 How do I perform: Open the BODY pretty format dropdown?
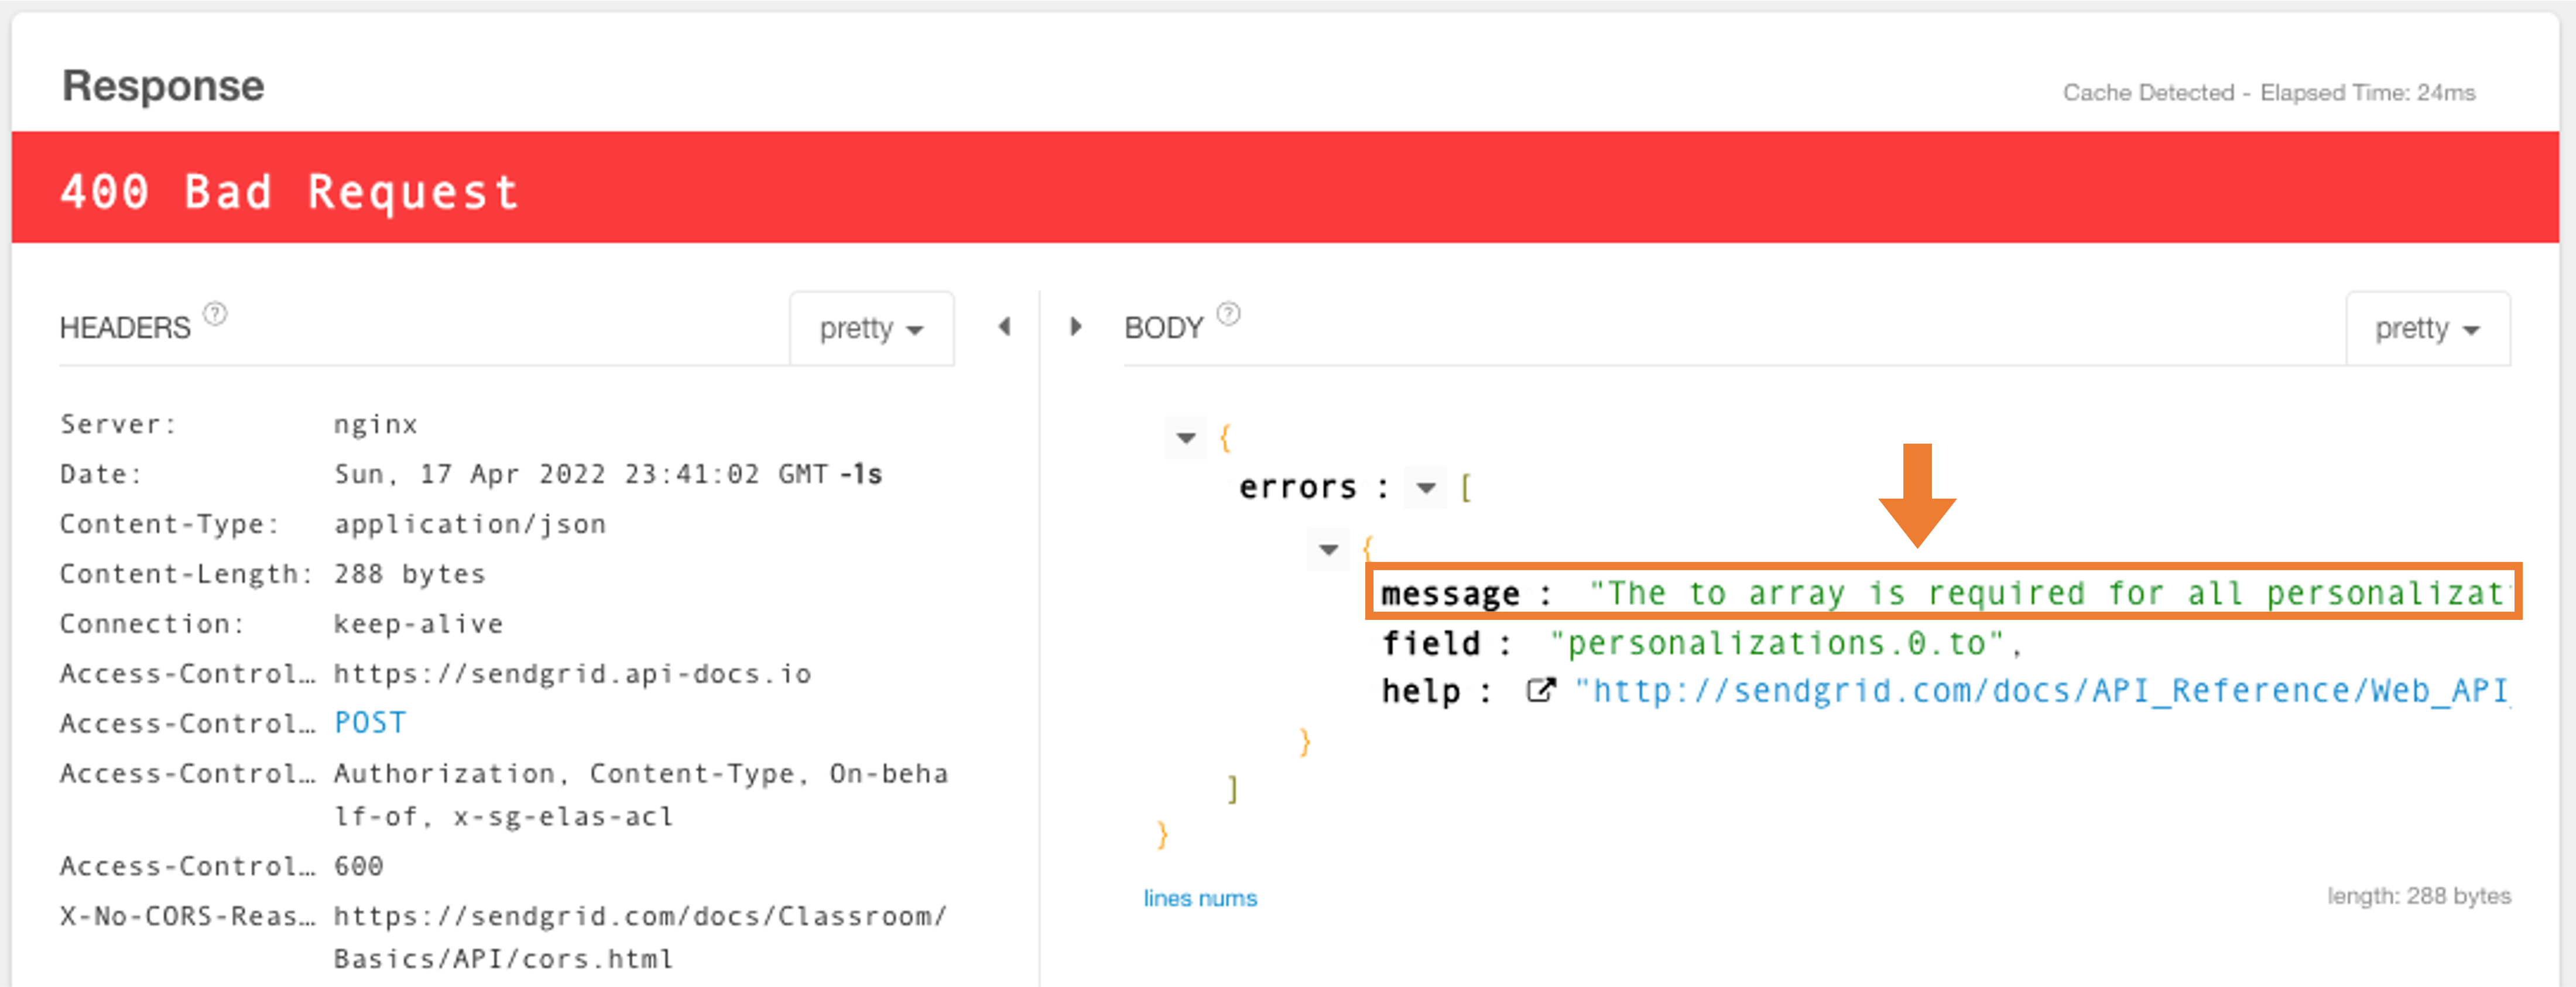pyautogui.click(x=2429, y=328)
